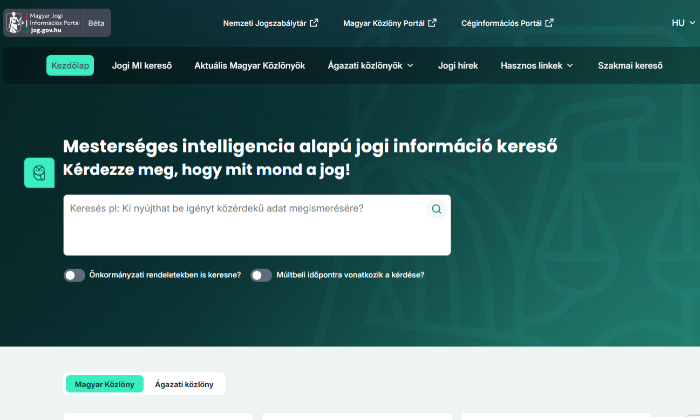Click the green AI assistant icon beside the heading
Viewport: 700px width, 420px height.
tap(39, 173)
